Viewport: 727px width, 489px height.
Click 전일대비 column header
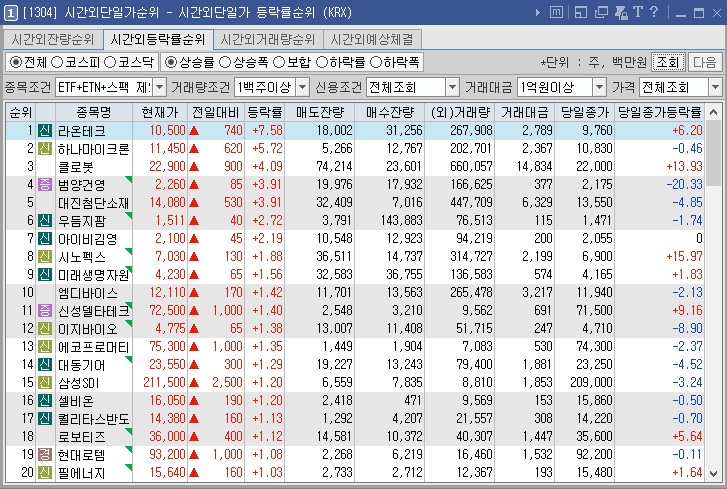216,112
